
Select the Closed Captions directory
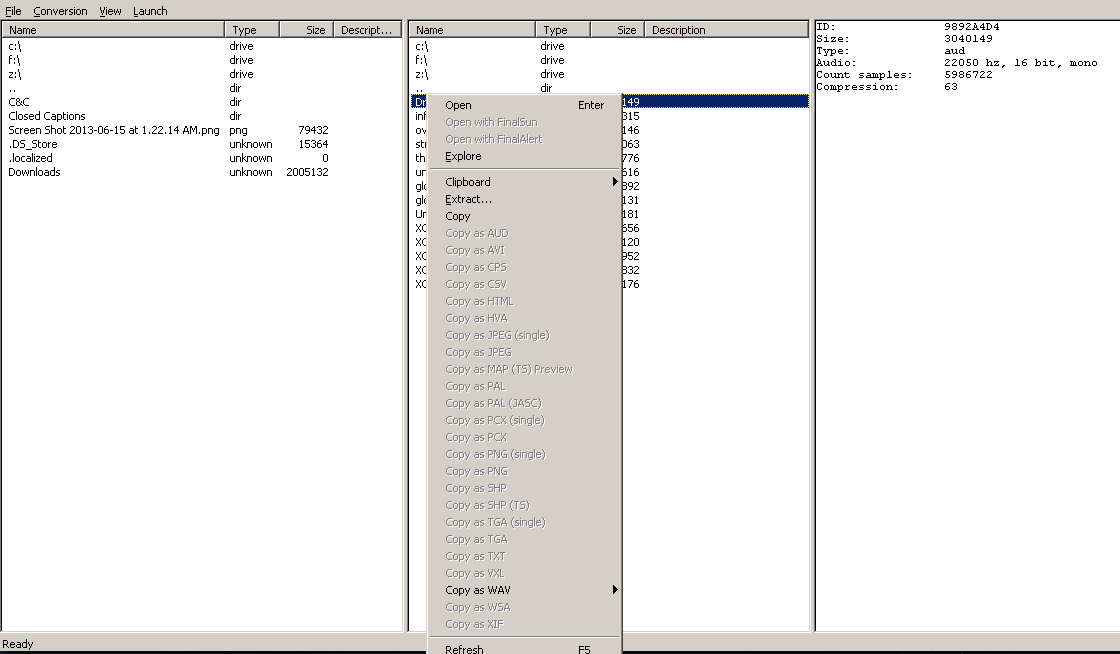click(x=47, y=116)
